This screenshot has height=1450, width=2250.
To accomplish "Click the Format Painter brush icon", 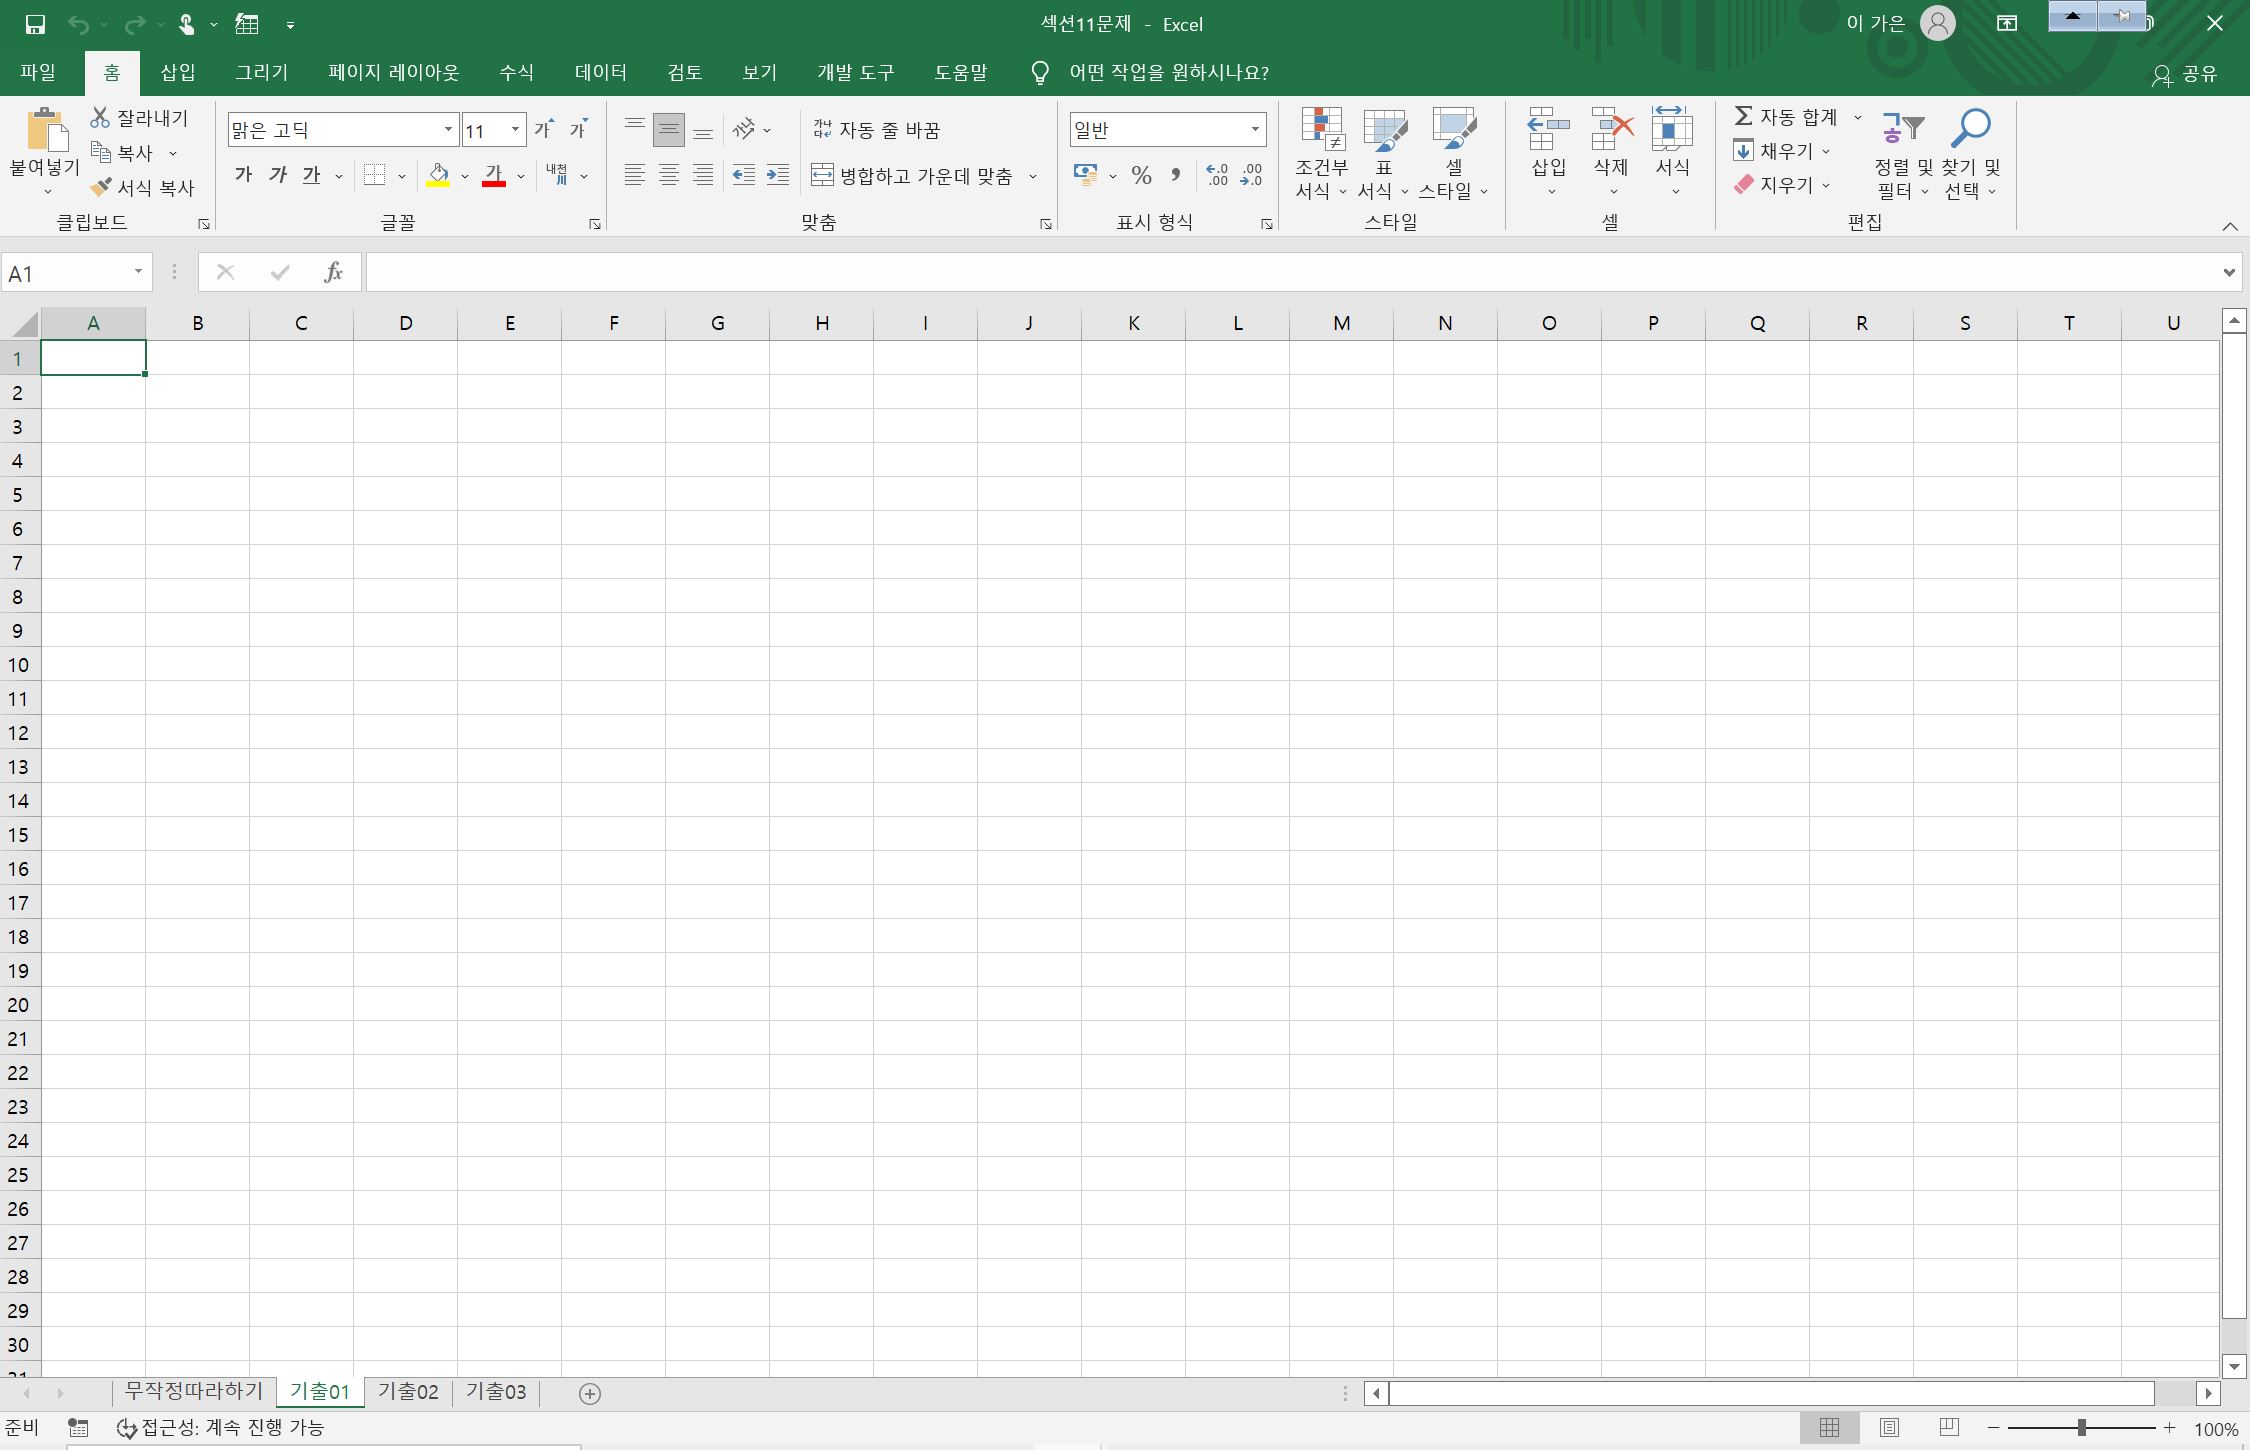I will click(x=101, y=187).
